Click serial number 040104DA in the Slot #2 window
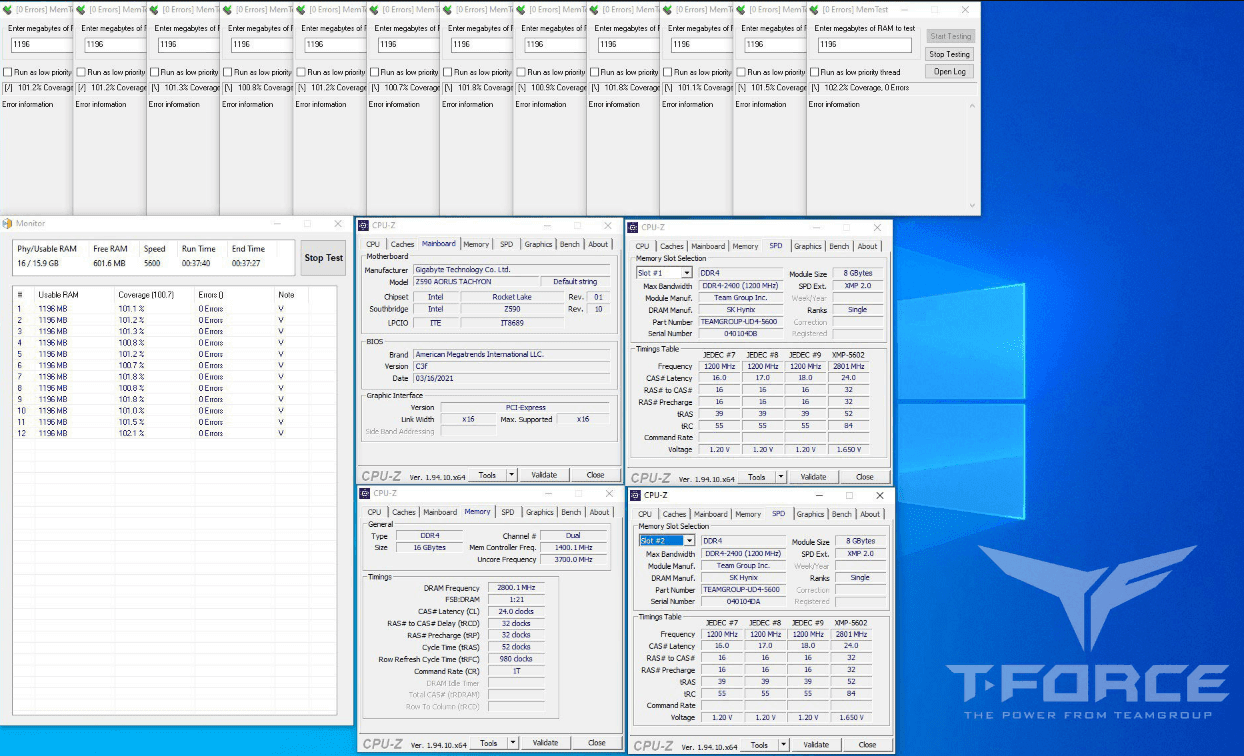 (744, 602)
